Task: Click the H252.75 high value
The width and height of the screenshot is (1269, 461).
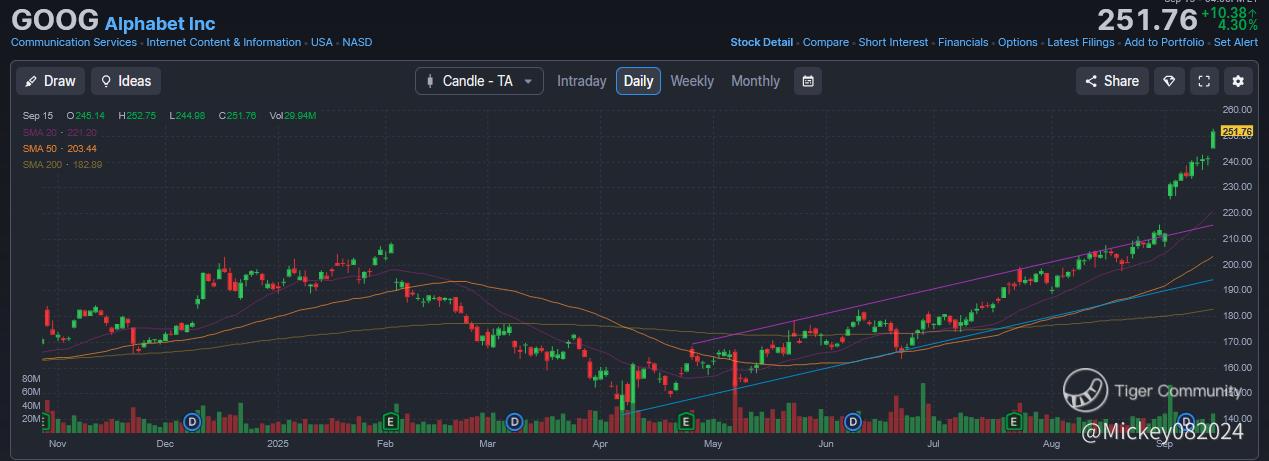Action: pos(137,116)
